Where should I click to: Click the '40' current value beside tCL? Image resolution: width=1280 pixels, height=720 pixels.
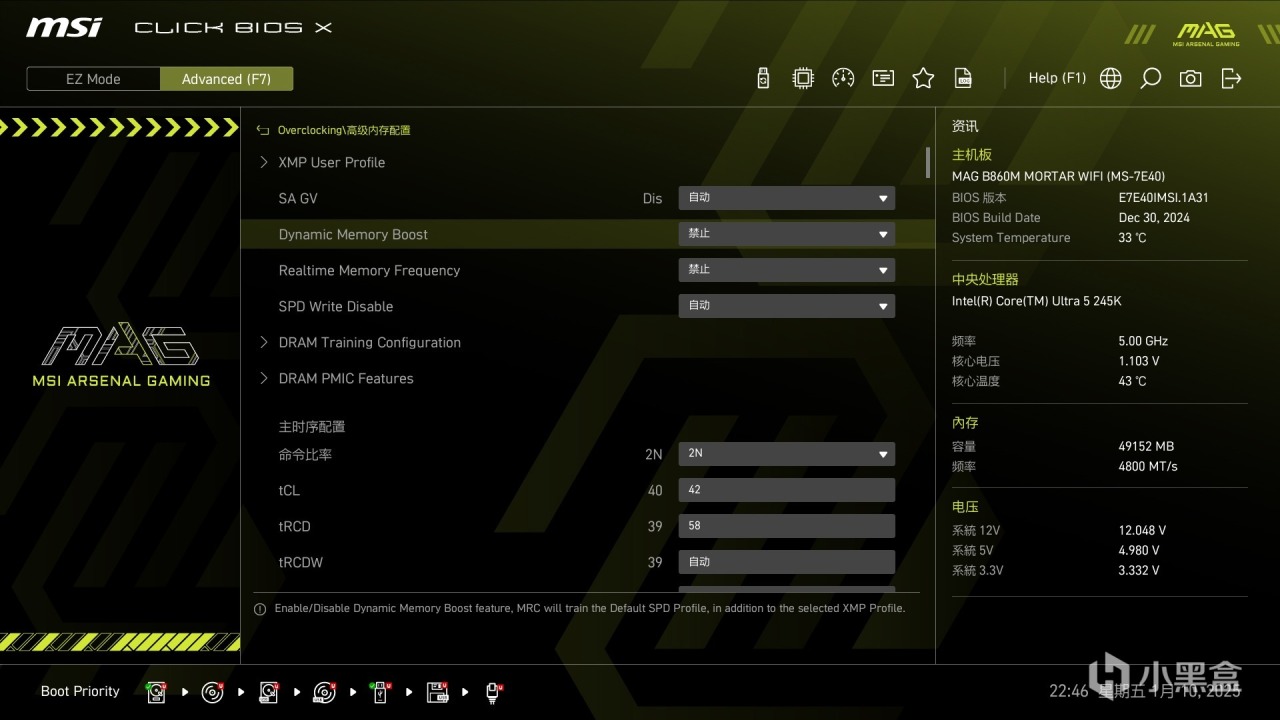pos(655,491)
